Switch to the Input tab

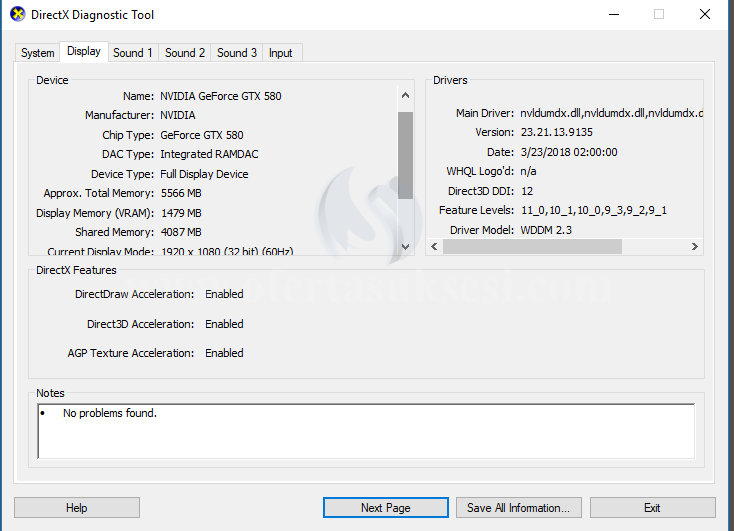coord(281,53)
